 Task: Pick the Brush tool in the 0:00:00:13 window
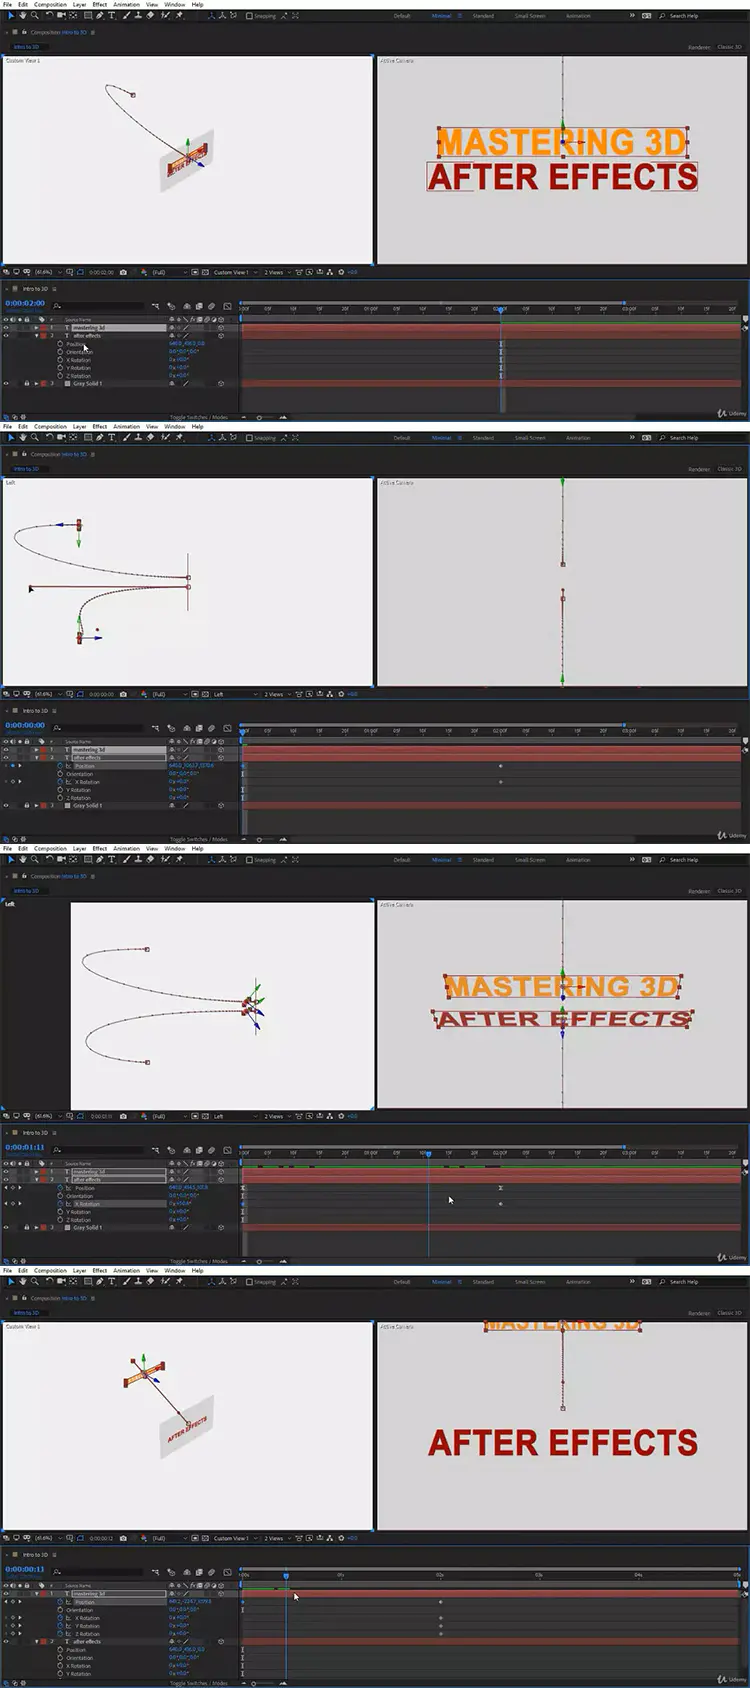(126, 1282)
